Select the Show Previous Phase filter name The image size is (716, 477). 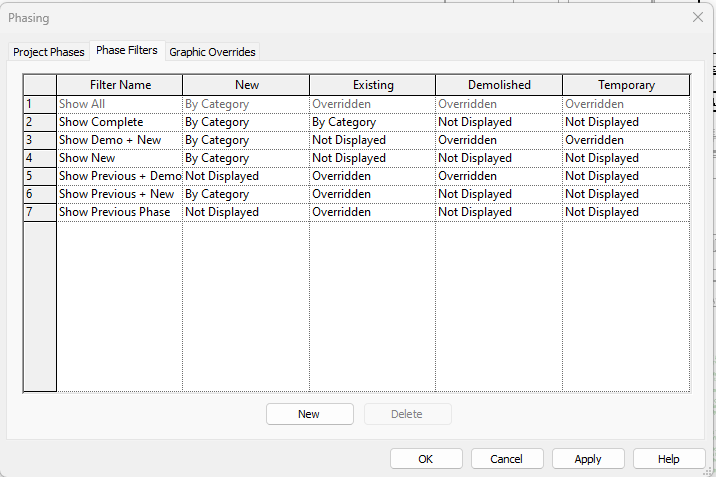click(x=120, y=212)
